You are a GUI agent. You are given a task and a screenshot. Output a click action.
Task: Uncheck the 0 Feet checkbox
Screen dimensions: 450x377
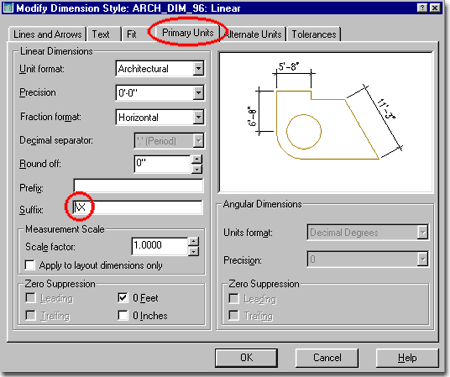(x=123, y=297)
